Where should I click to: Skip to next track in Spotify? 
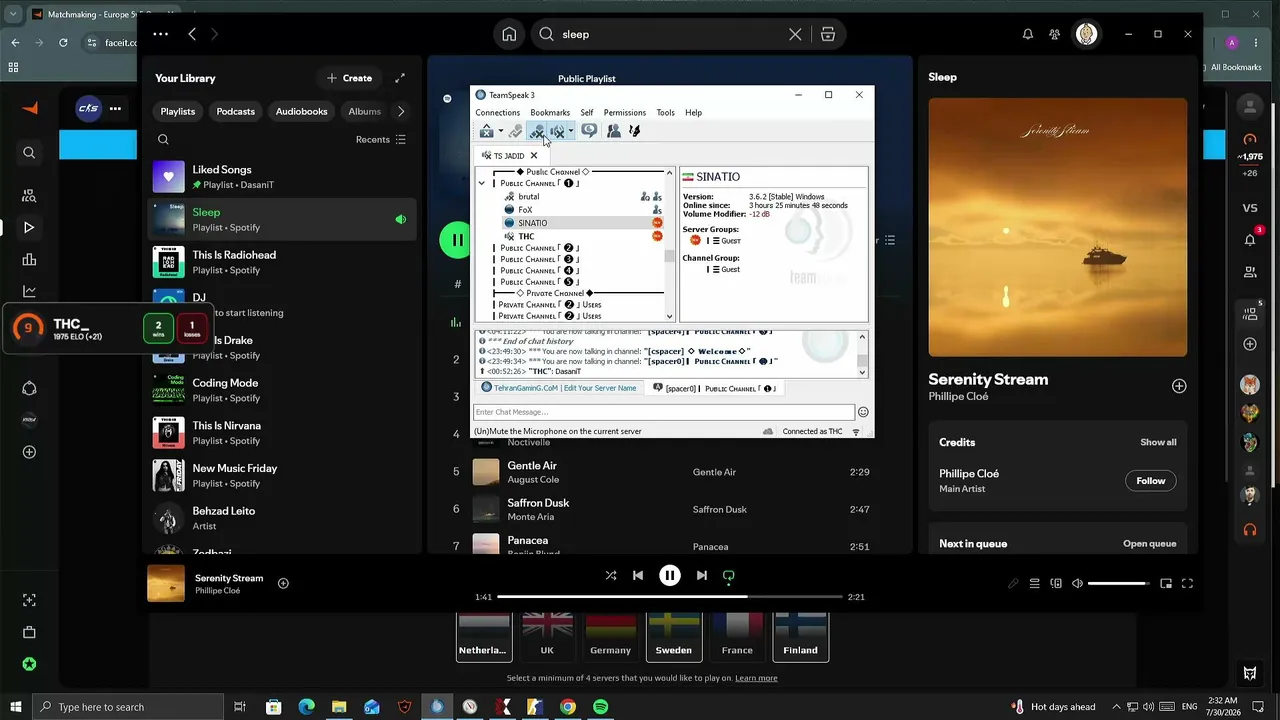pos(702,576)
